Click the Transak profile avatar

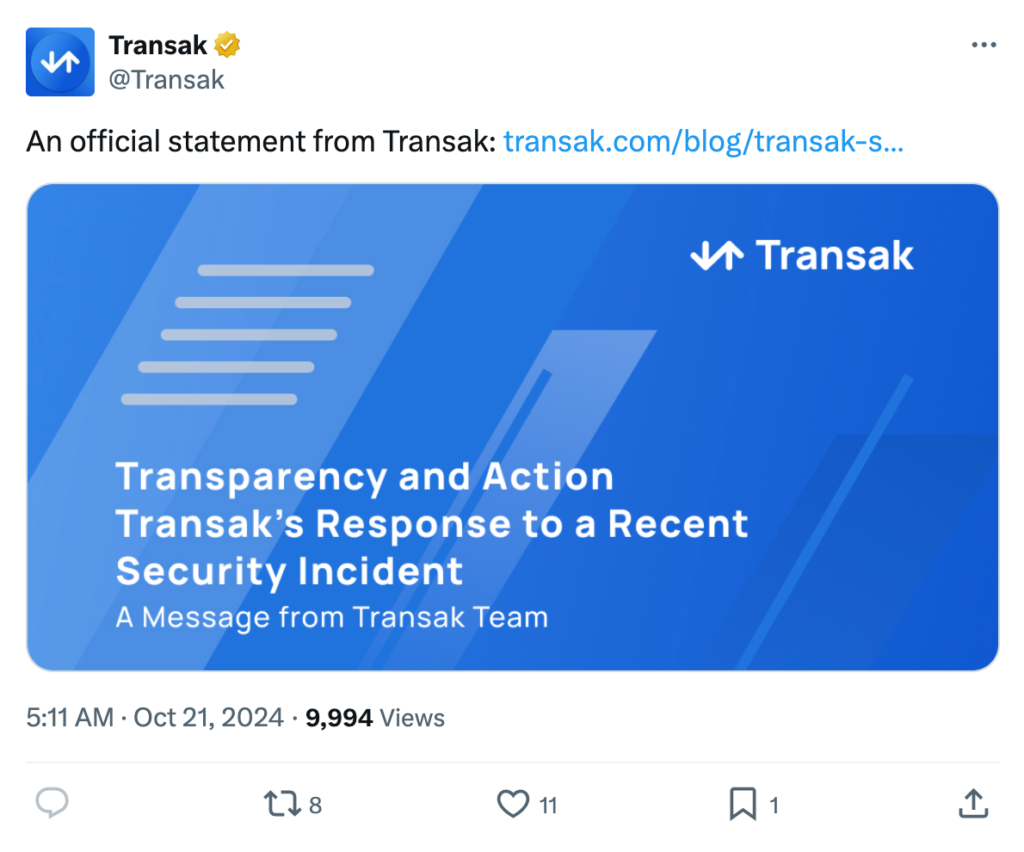pos(60,62)
